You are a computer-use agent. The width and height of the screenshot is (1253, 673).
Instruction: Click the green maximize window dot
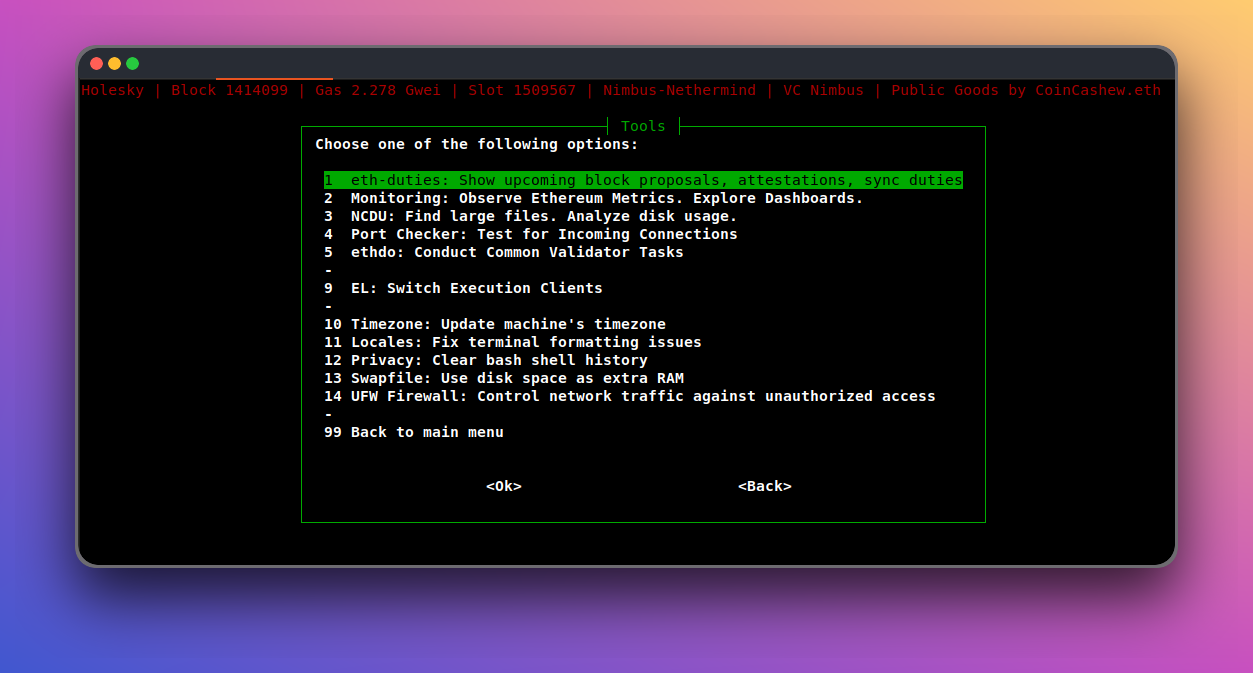[x=133, y=63]
